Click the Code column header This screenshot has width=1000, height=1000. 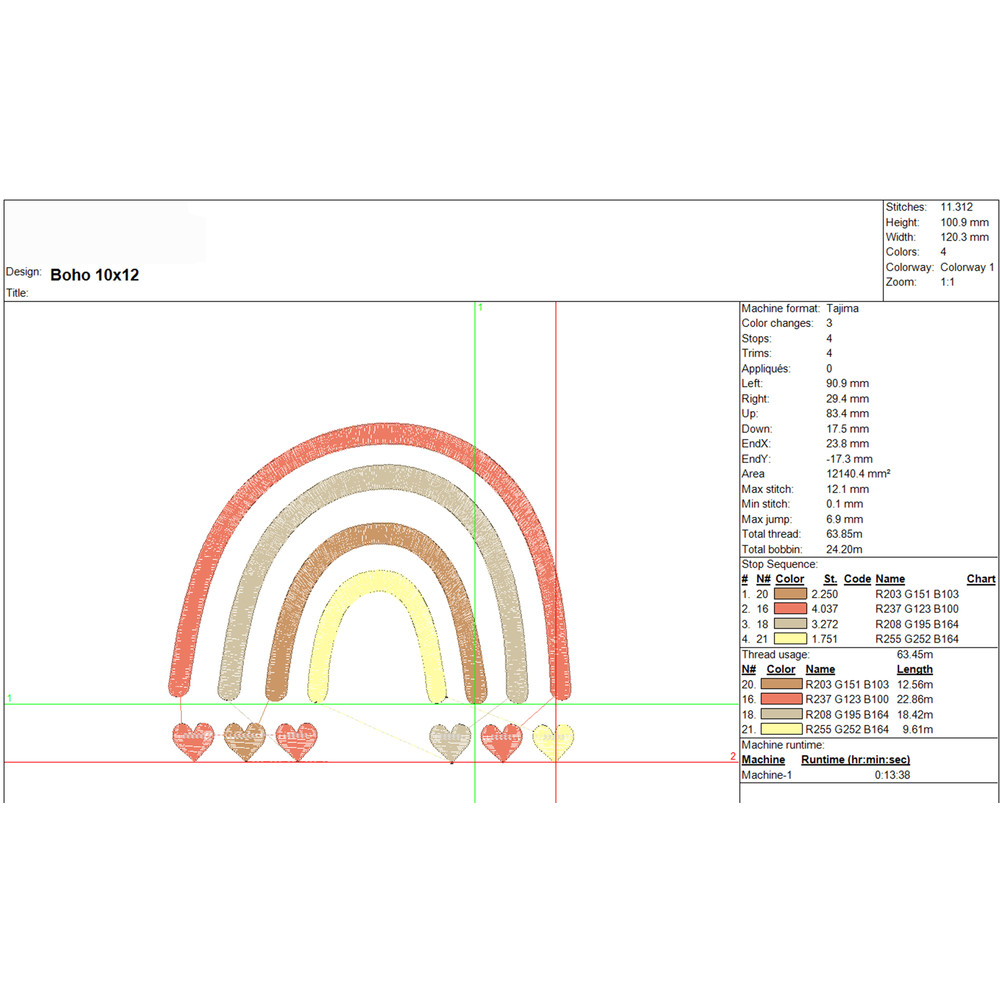tap(857, 579)
